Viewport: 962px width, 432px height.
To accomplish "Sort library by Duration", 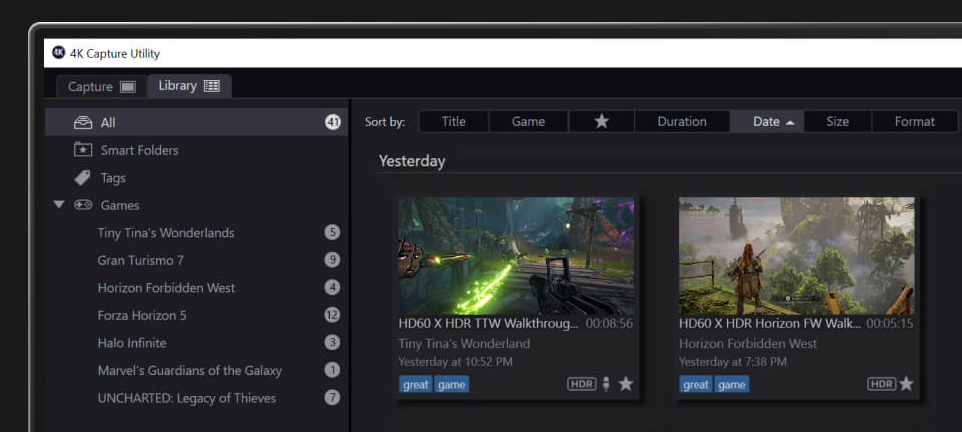I will click(x=682, y=122).
